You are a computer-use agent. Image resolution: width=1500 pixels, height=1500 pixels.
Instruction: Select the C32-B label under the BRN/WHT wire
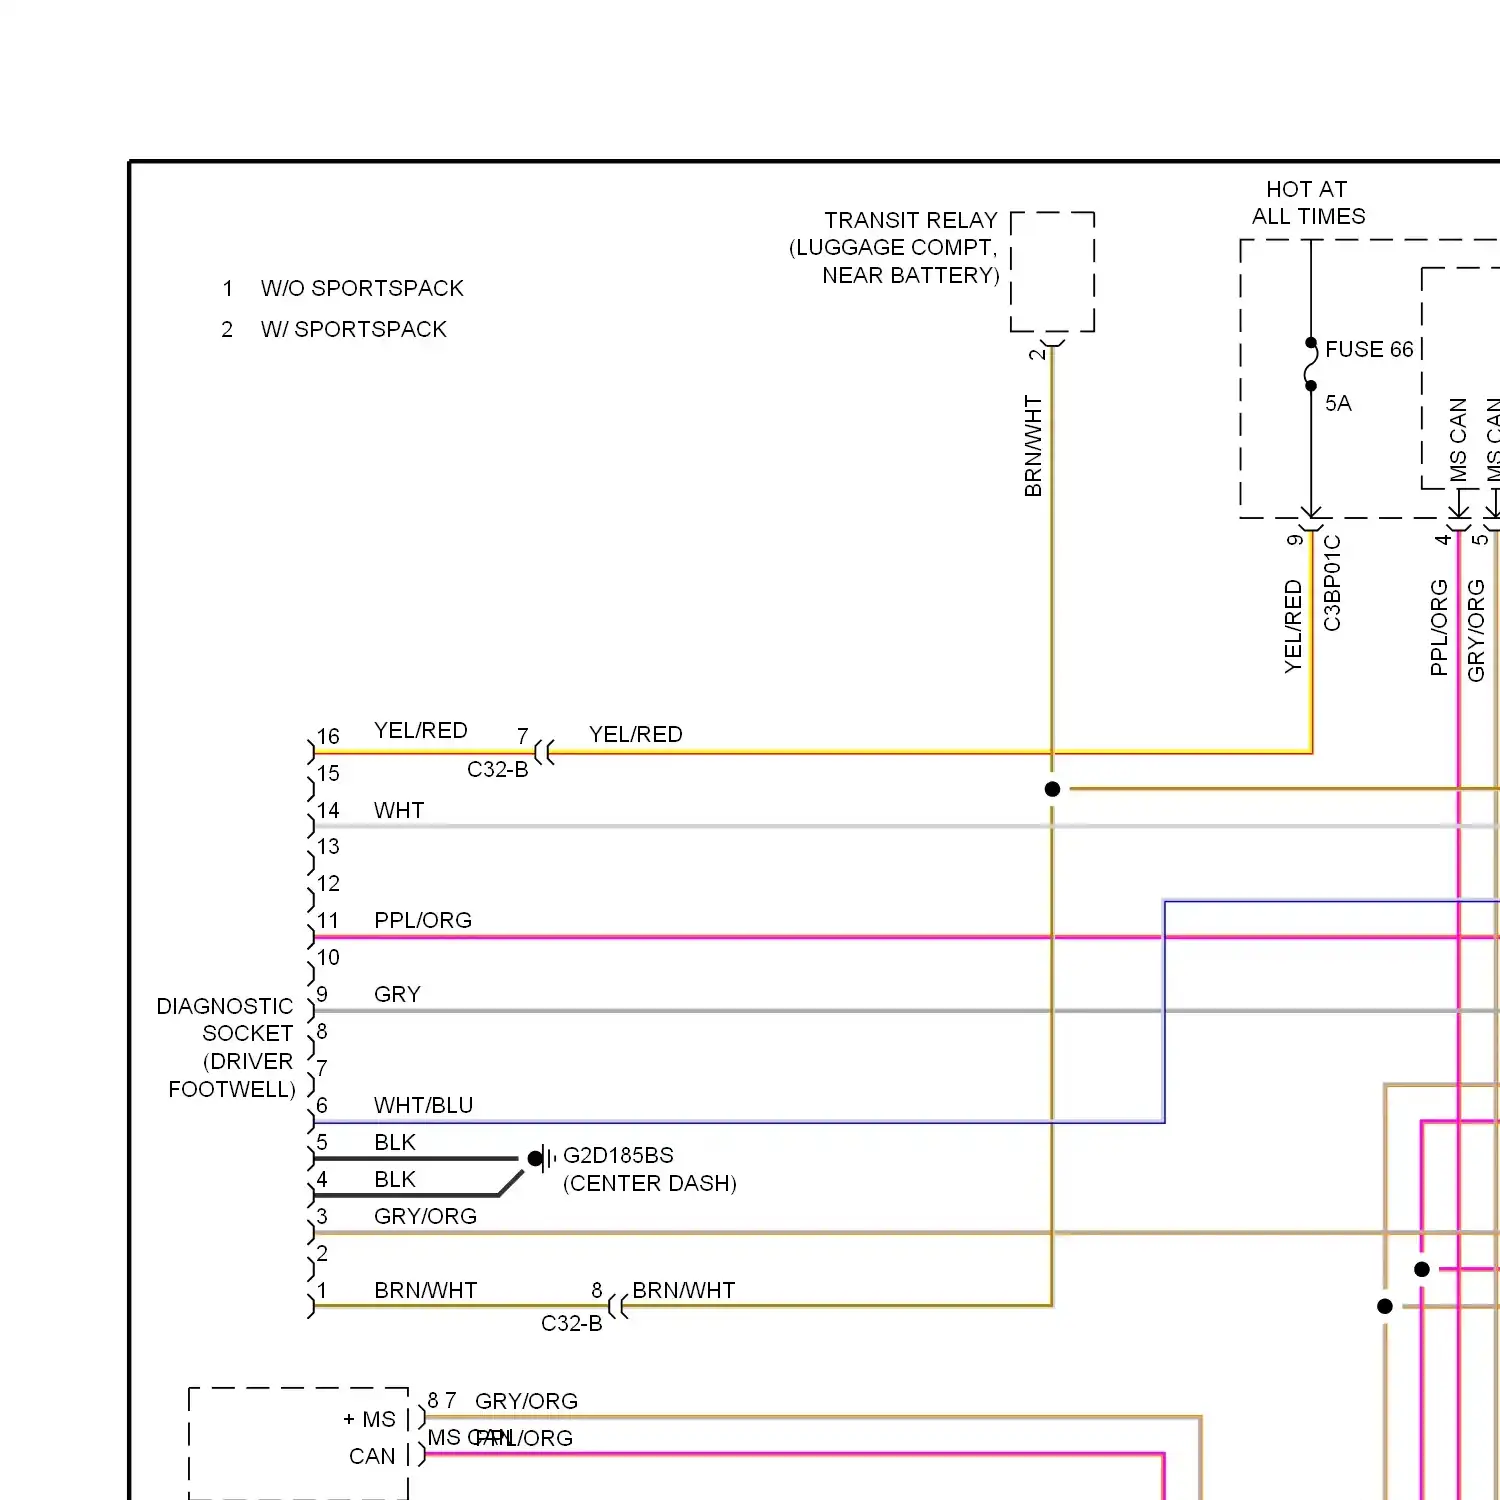[571, 1323]
